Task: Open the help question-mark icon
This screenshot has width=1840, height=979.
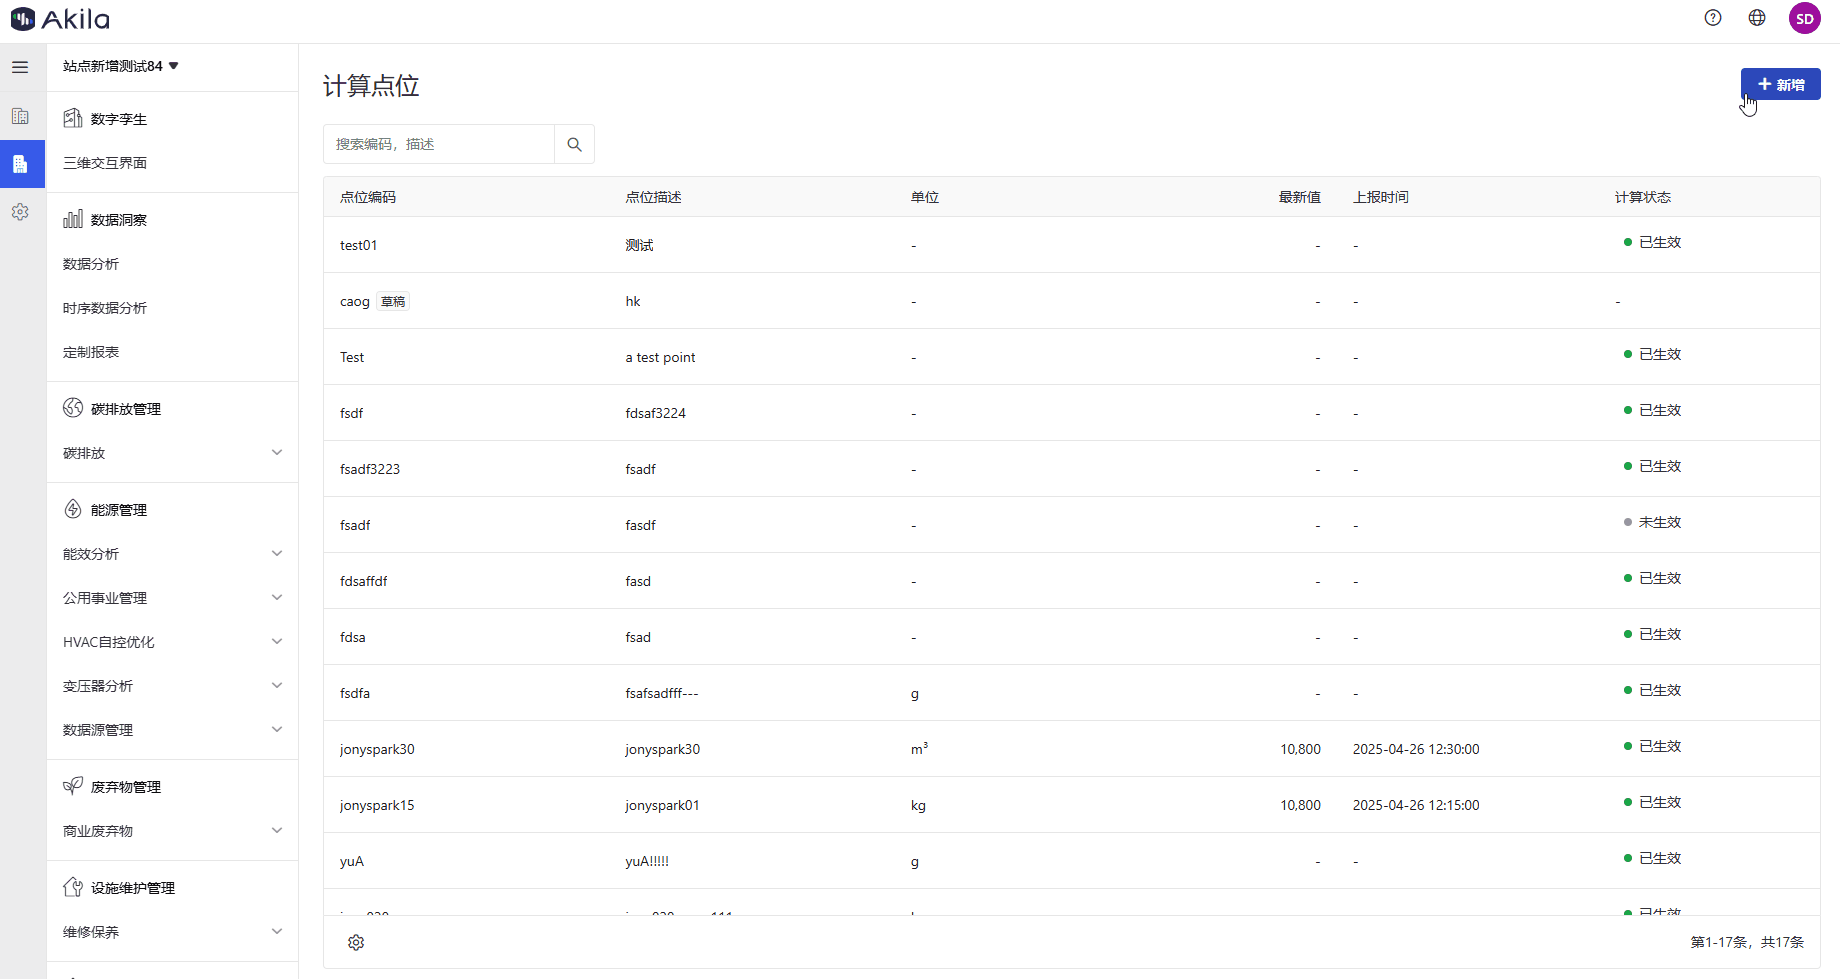Action: pos(1713,18)
